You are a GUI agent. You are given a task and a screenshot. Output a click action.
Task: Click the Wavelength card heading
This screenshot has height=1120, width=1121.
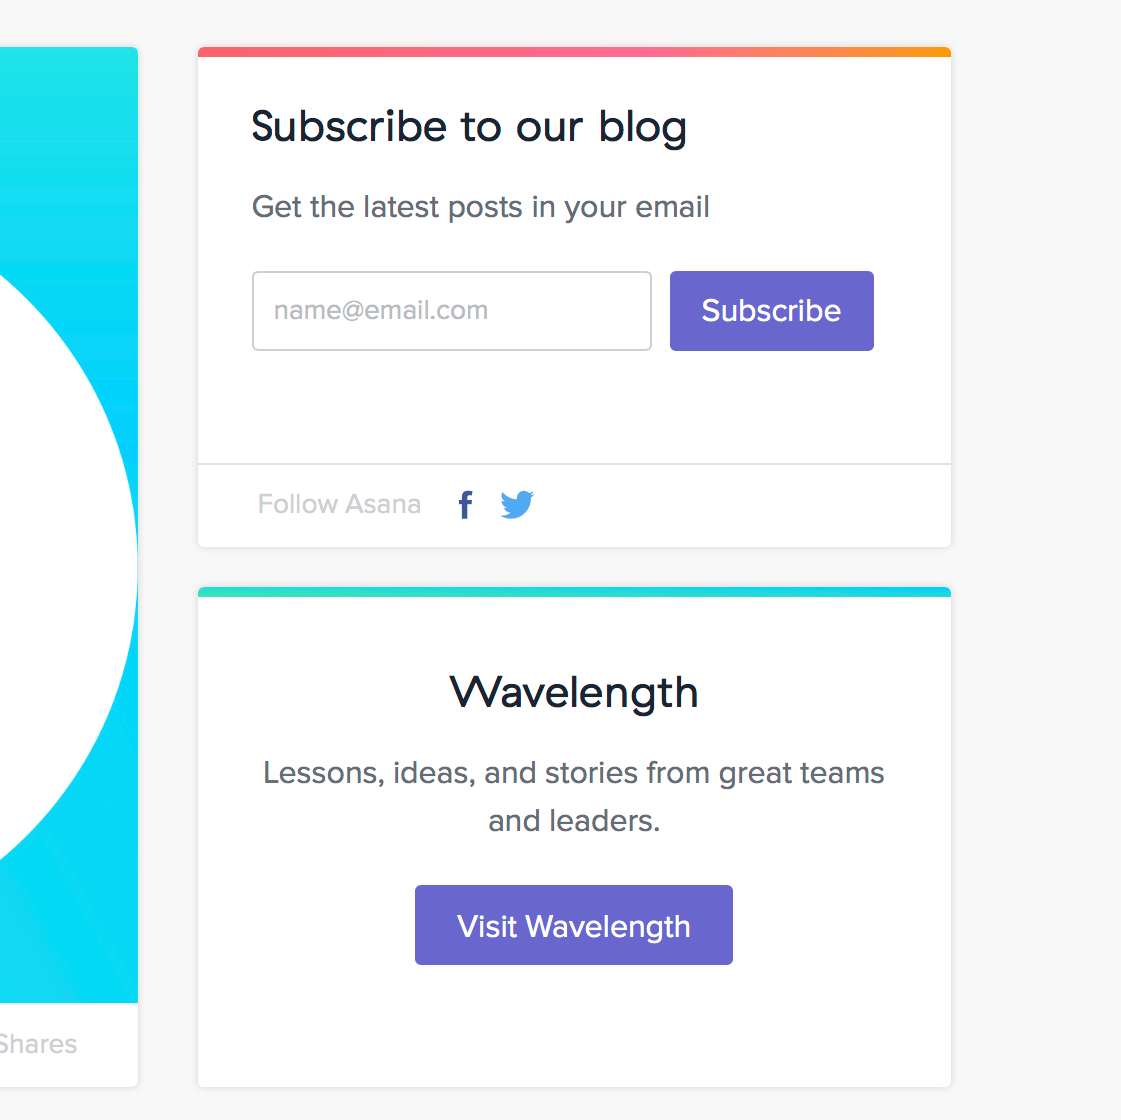coord(573,692)
